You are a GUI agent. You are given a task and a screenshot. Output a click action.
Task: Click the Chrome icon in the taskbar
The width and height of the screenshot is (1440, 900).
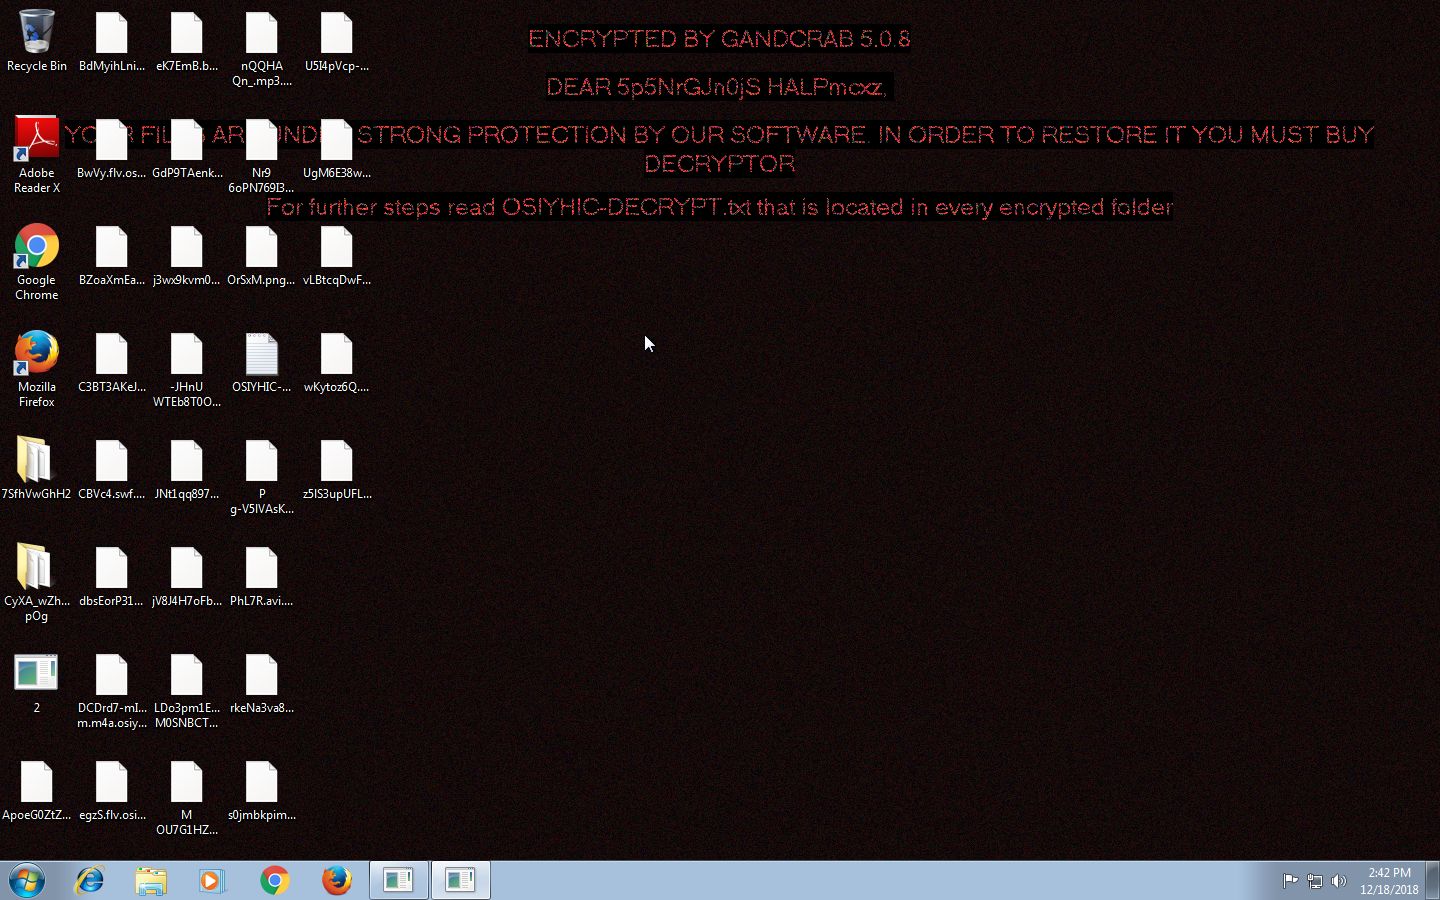tap(274, 880)
